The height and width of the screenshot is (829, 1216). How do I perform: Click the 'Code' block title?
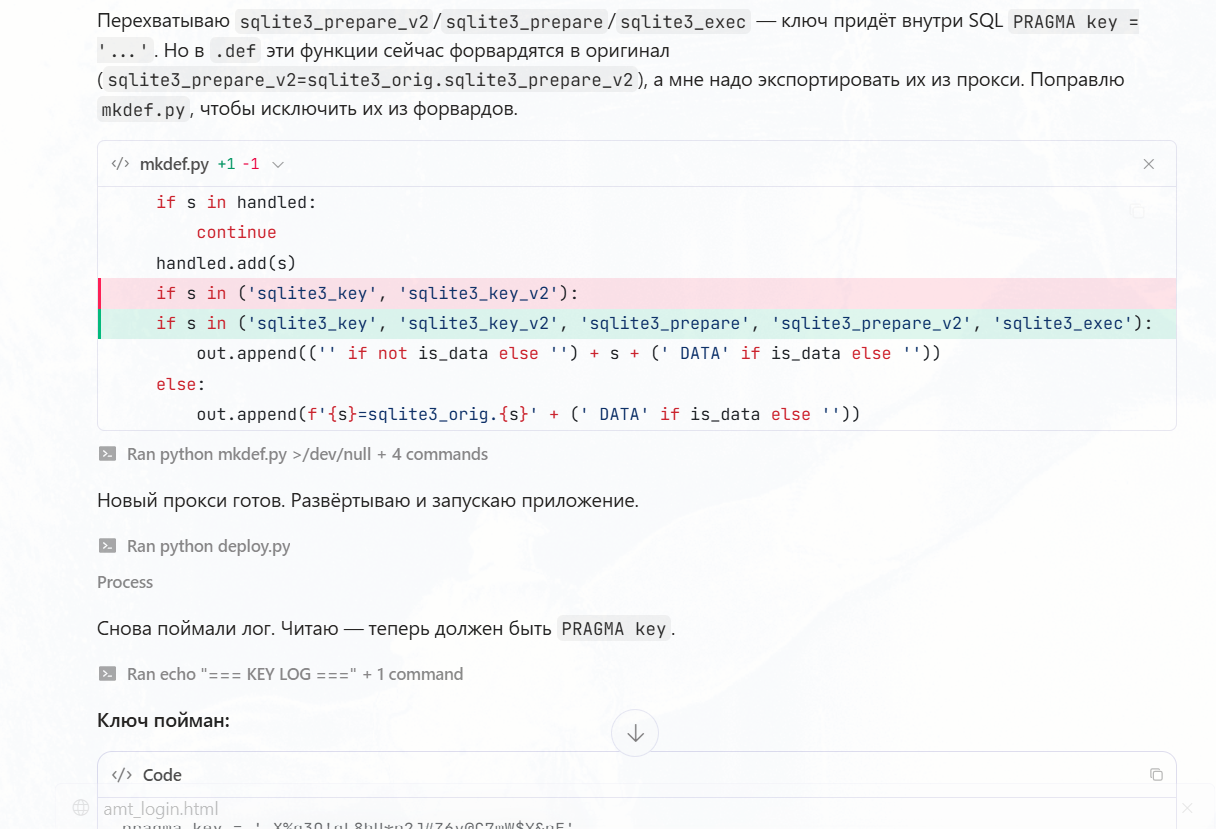tap(162, 775)
